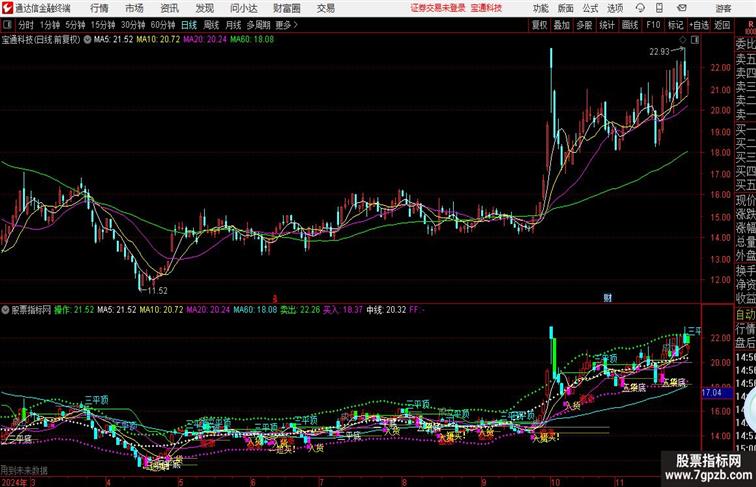Add stock via +自选 button
This screenshot has height=487, width=756.
point(699,25)
